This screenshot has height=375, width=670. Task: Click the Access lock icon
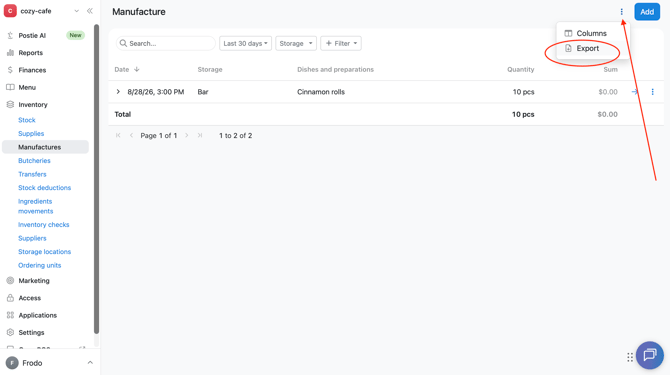[x=10, y=298]
